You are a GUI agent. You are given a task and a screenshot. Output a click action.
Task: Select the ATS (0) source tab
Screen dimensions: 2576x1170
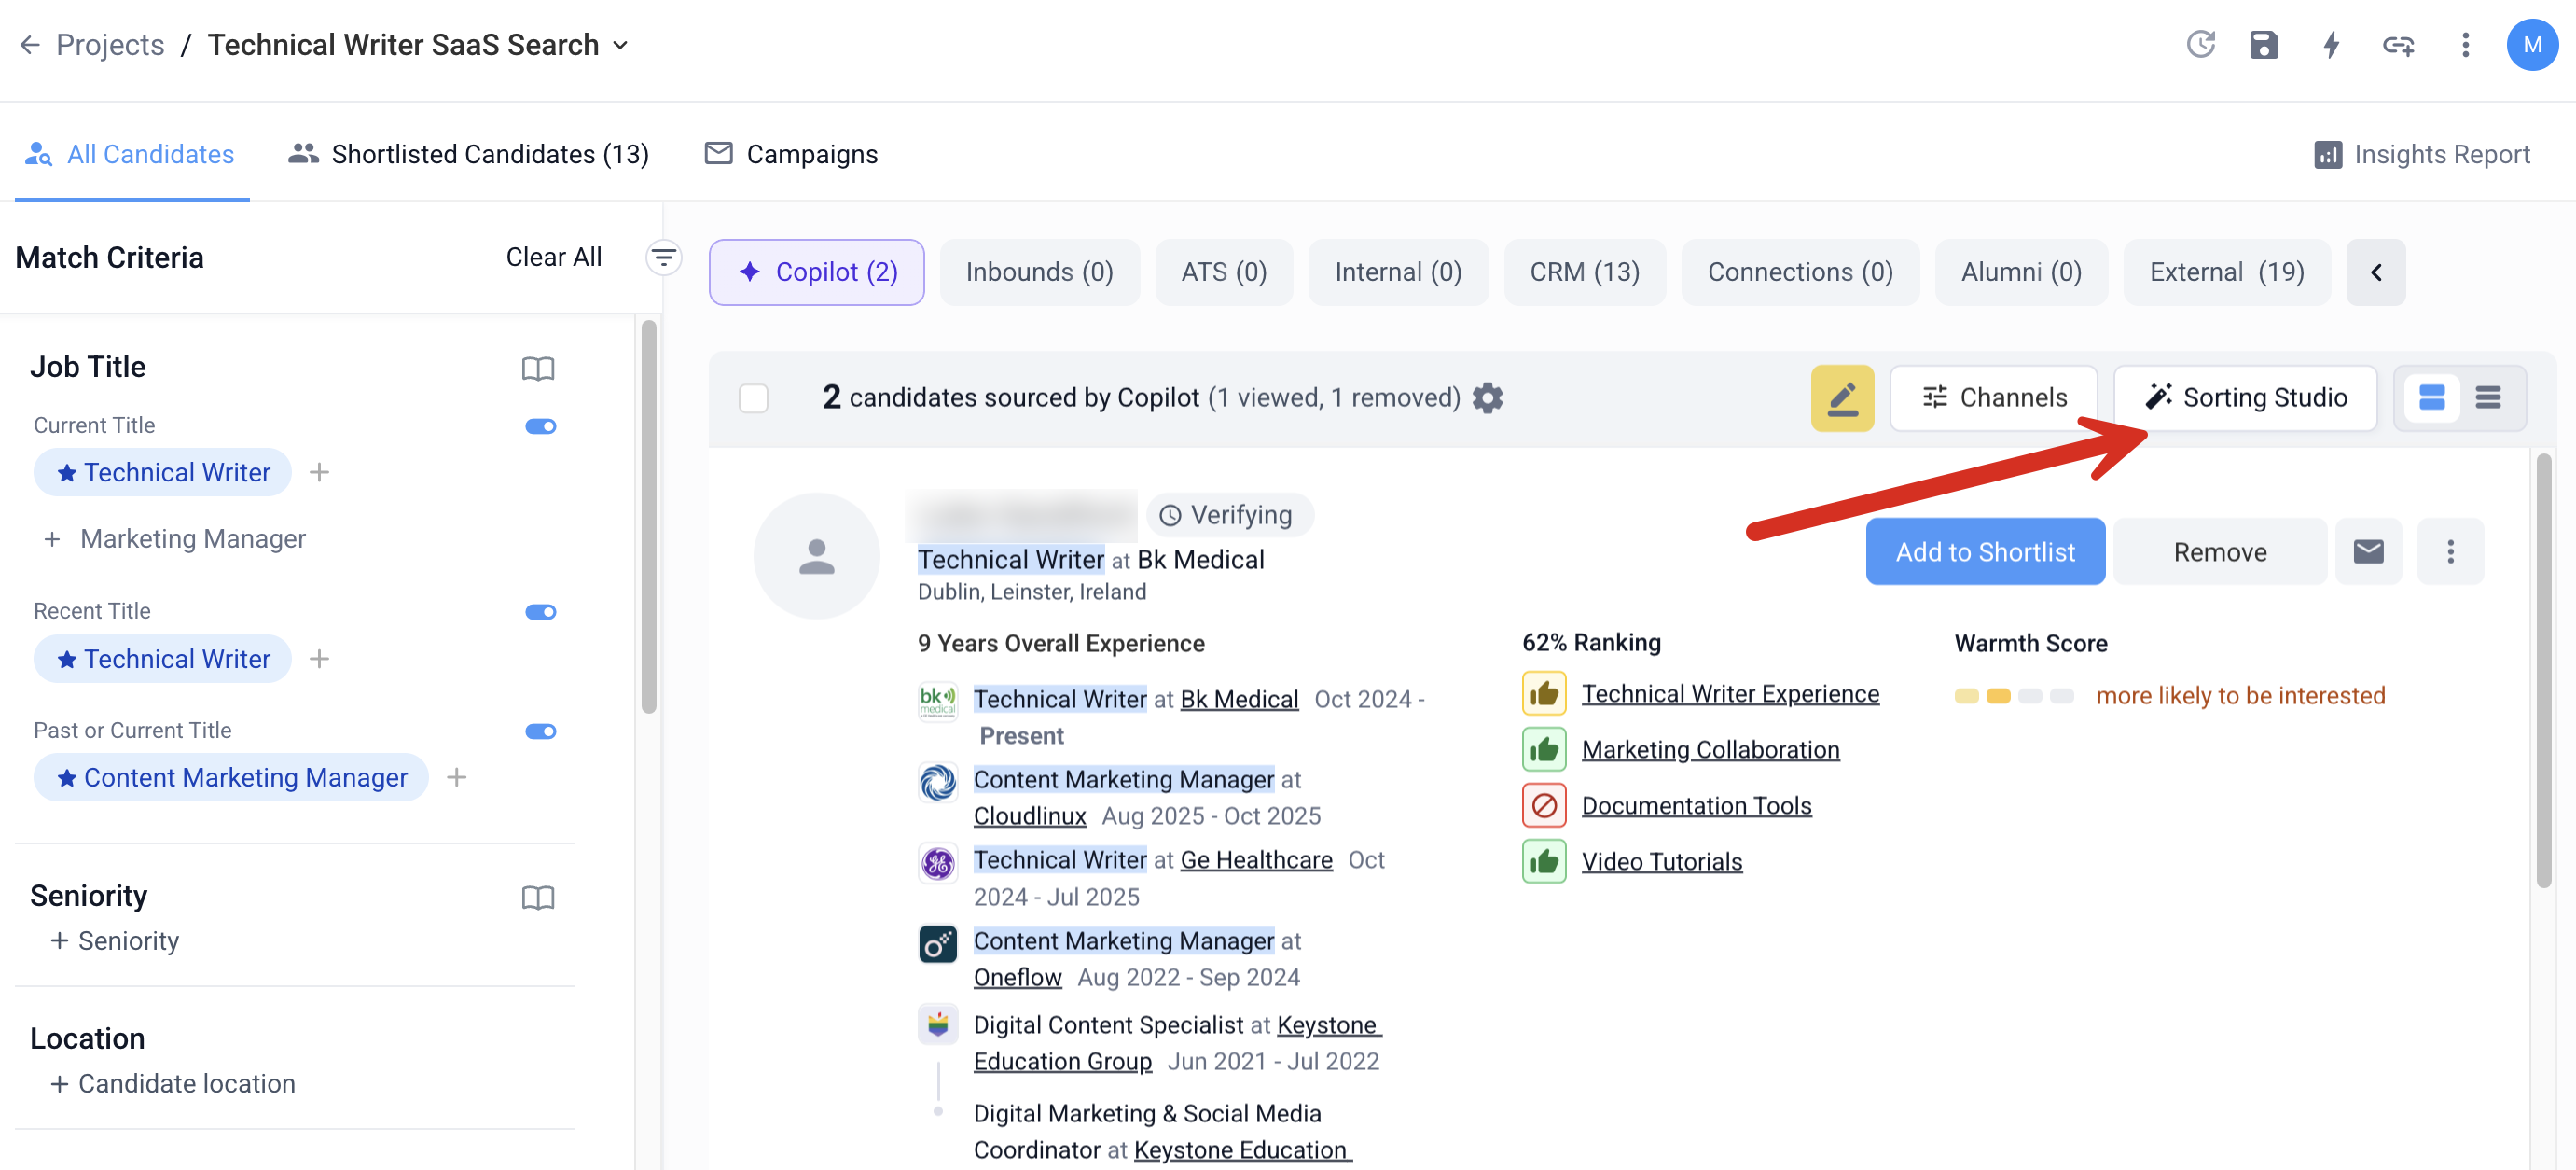click(x=1223, y=272)
